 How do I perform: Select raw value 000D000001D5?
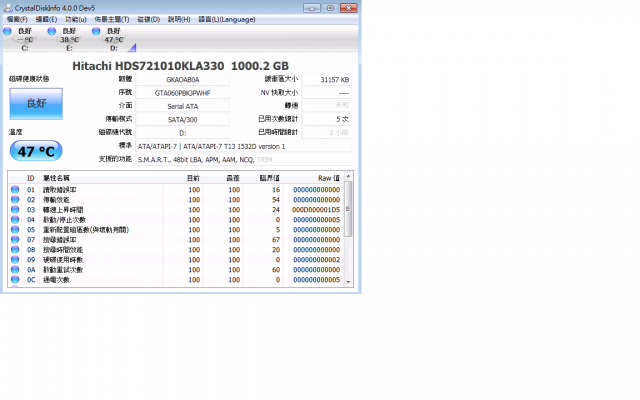(316, 210)
